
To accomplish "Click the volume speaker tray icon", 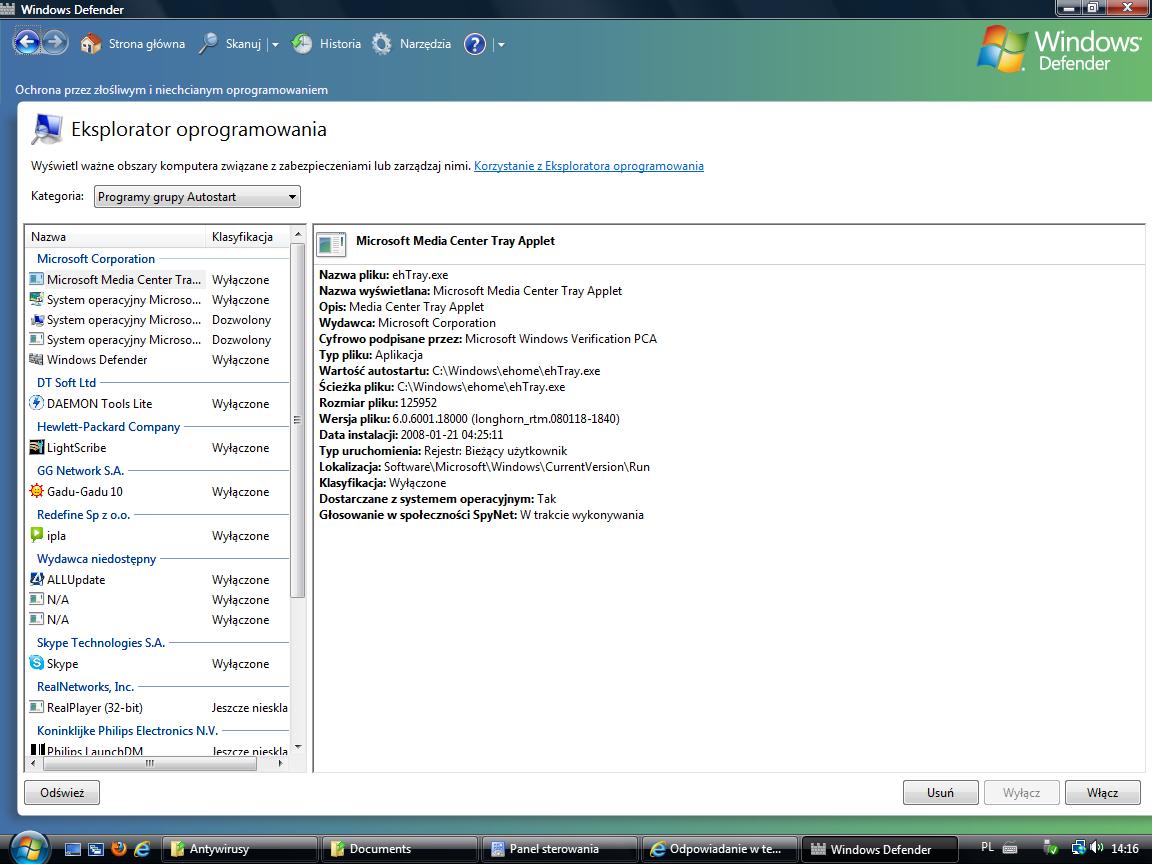I will pyautogui.click(x=1097, y=849).
